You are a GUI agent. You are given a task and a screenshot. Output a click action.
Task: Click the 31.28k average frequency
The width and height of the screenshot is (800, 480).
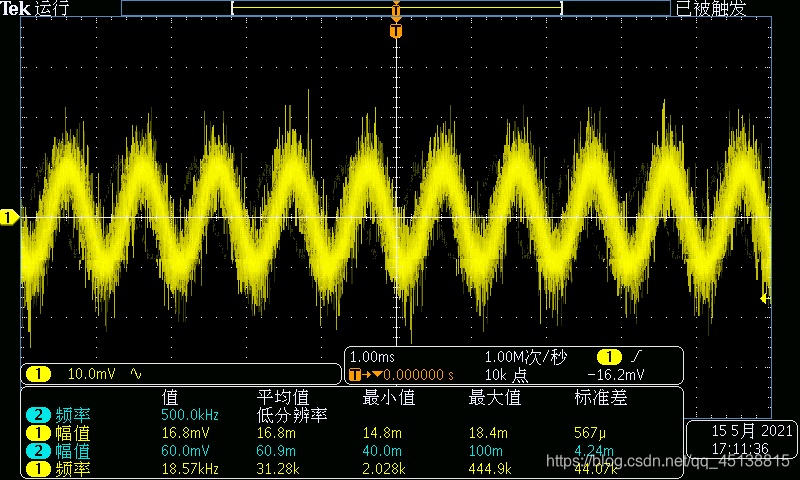280,469
